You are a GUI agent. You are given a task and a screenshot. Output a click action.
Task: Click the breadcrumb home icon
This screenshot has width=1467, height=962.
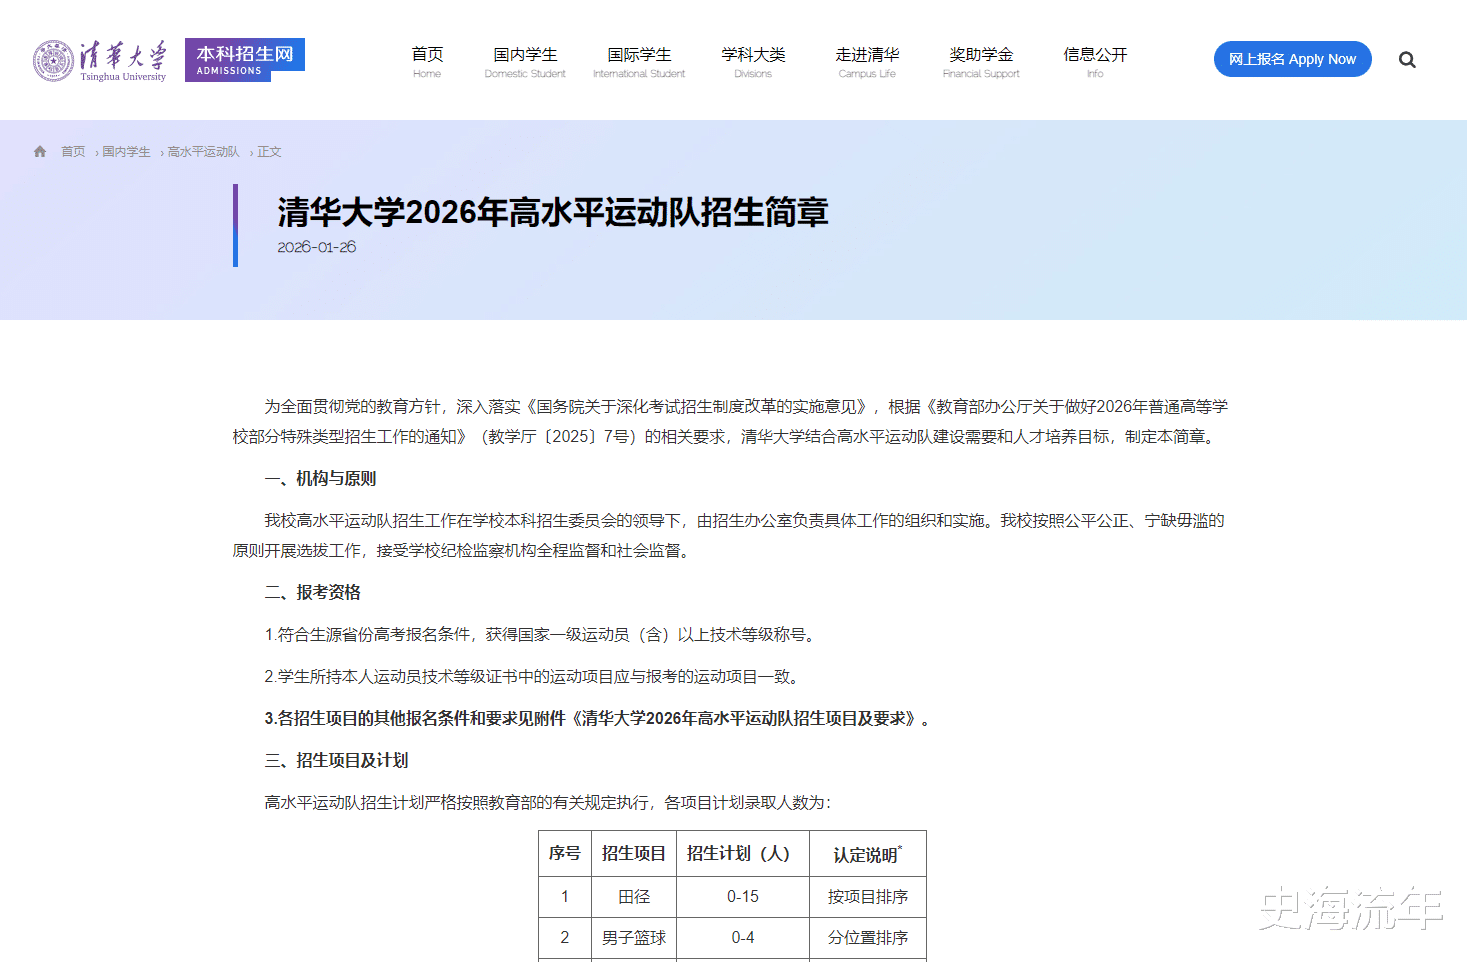(x=40, y=152)
